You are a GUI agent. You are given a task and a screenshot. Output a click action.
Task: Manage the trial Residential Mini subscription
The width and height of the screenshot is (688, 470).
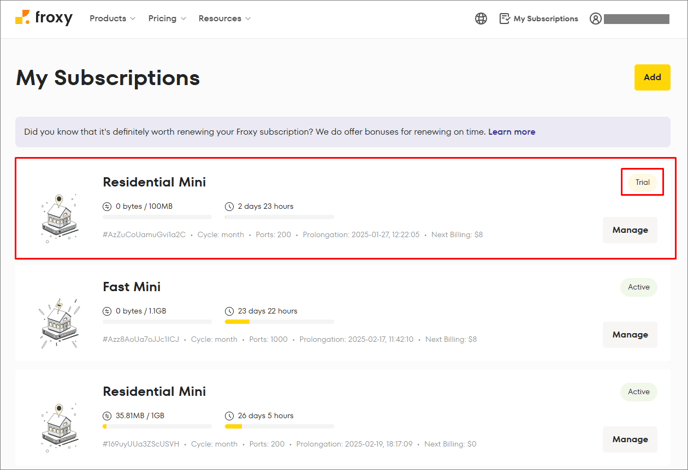pos(630,230)
